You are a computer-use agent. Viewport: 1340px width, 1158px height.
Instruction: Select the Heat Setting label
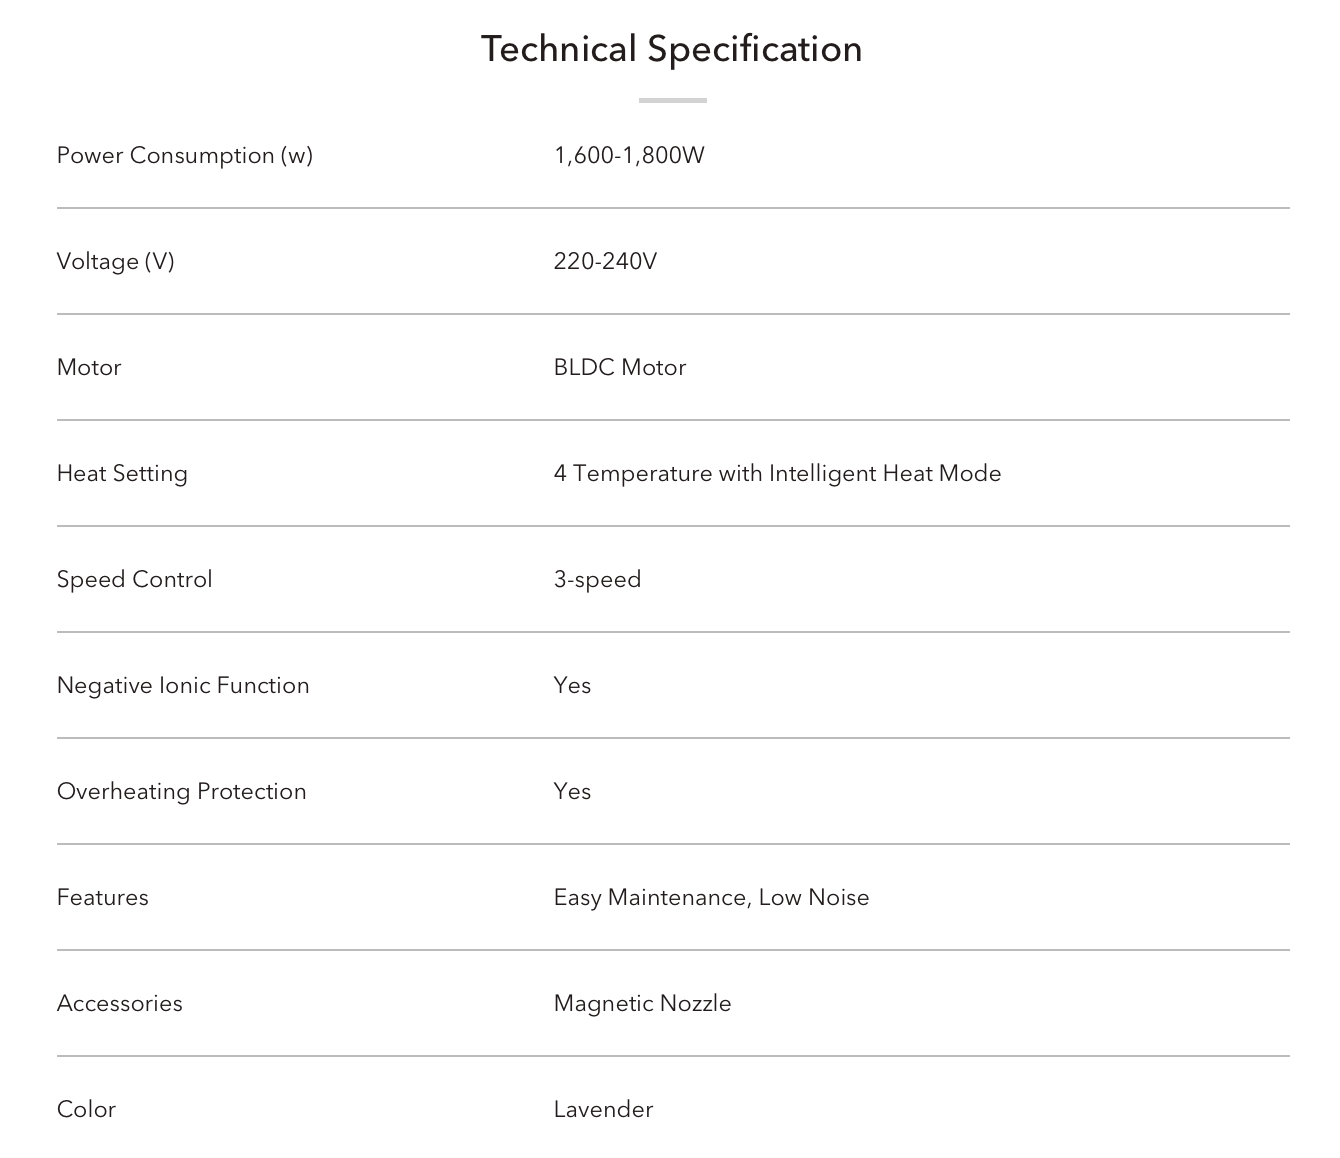[122, 474]
